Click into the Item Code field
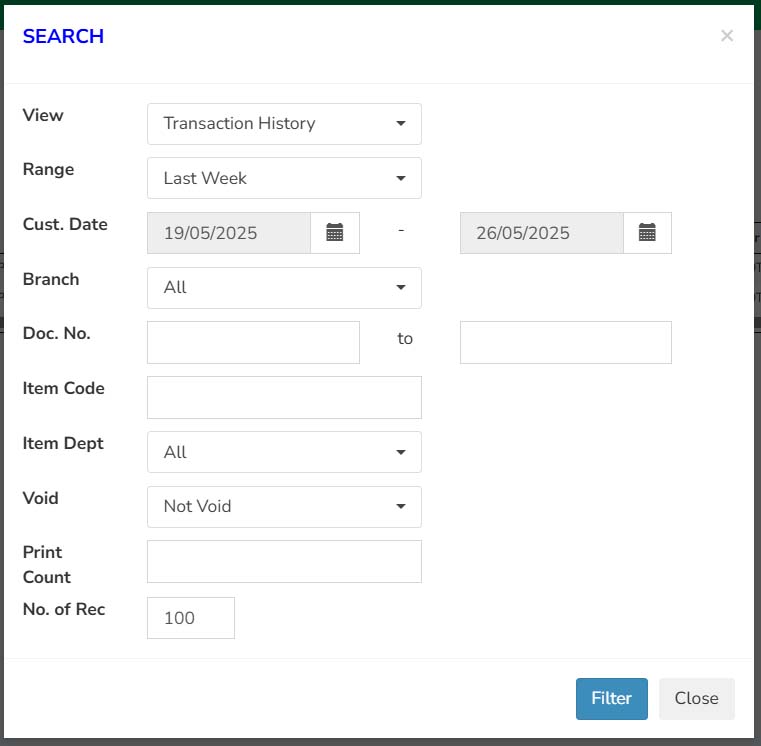The height and width of the screenshot is (746, 761). 284,398
